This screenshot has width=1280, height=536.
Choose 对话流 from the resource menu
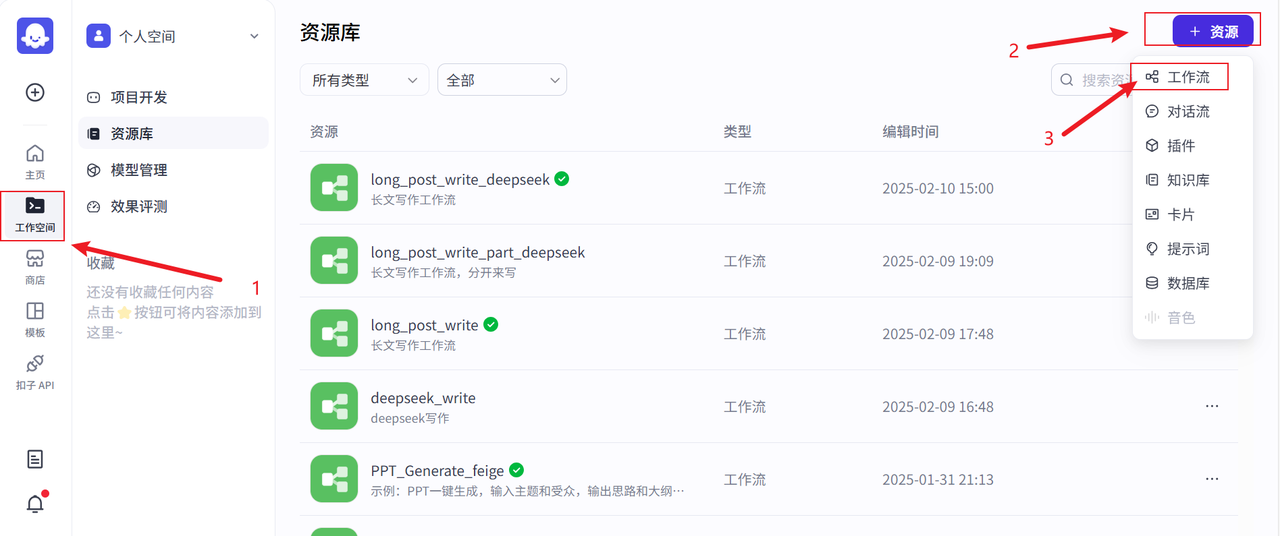pyautogui.click(x=1192, y=111)
